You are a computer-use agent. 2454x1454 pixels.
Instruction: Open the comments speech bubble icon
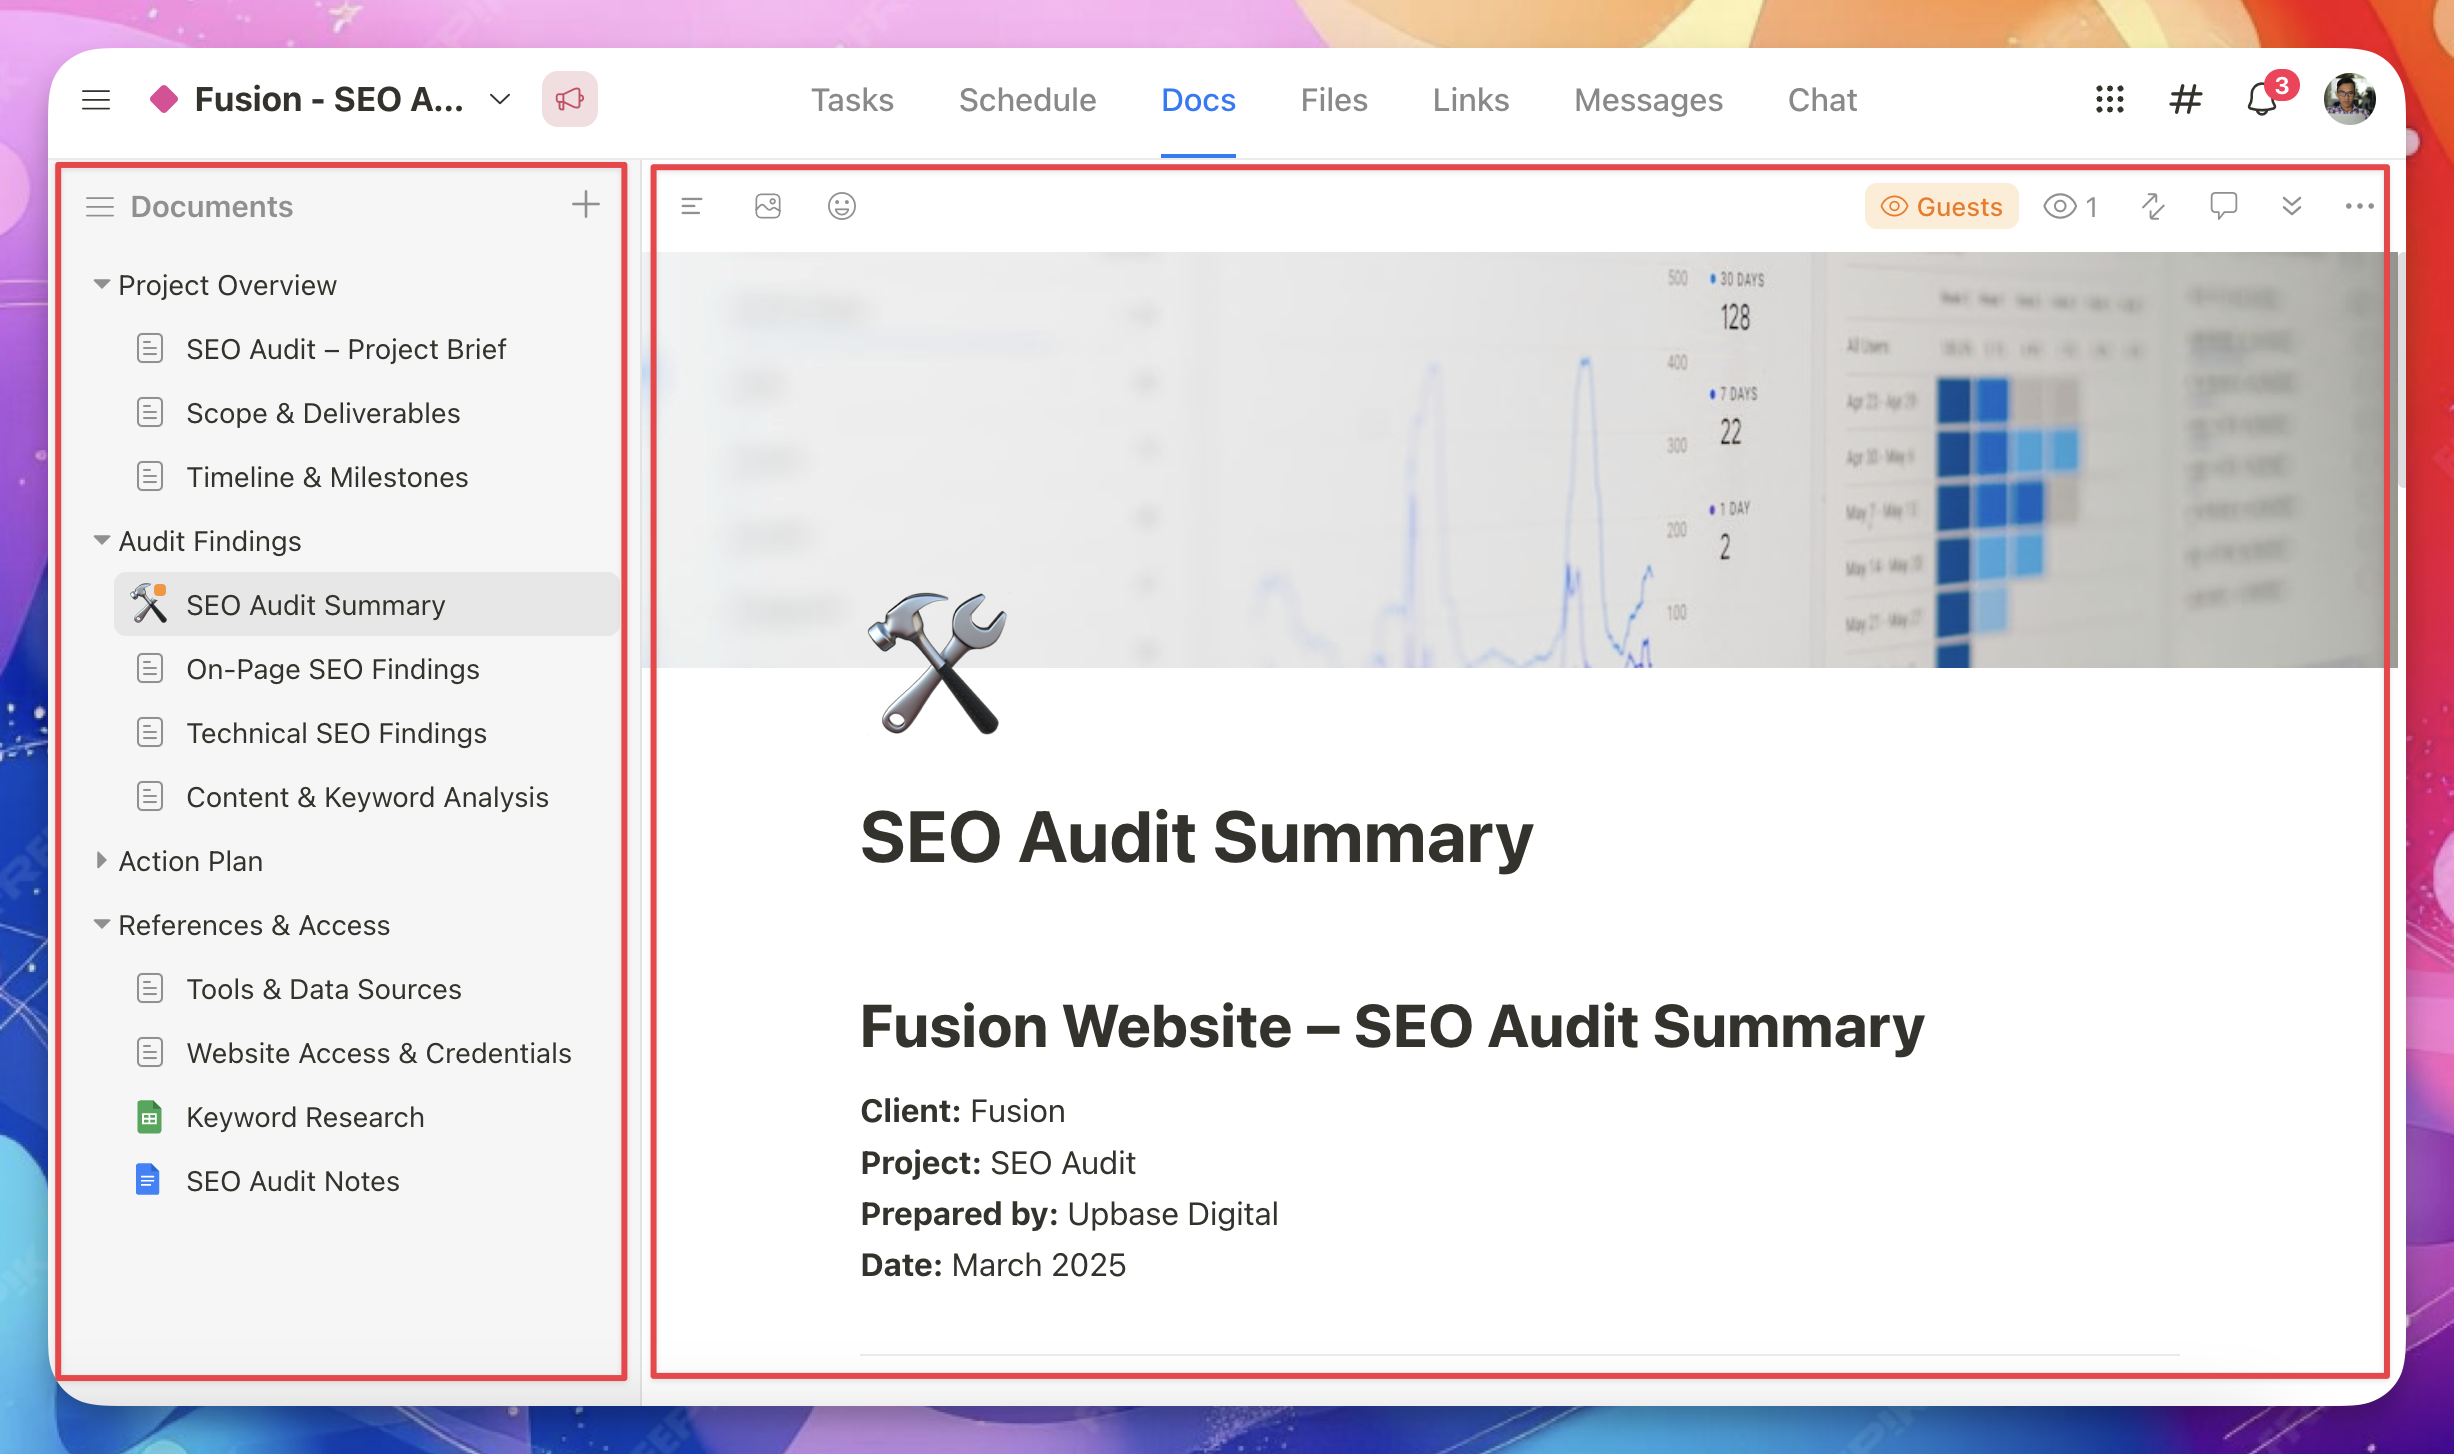pyautogui.click(x=2222, y=206)
